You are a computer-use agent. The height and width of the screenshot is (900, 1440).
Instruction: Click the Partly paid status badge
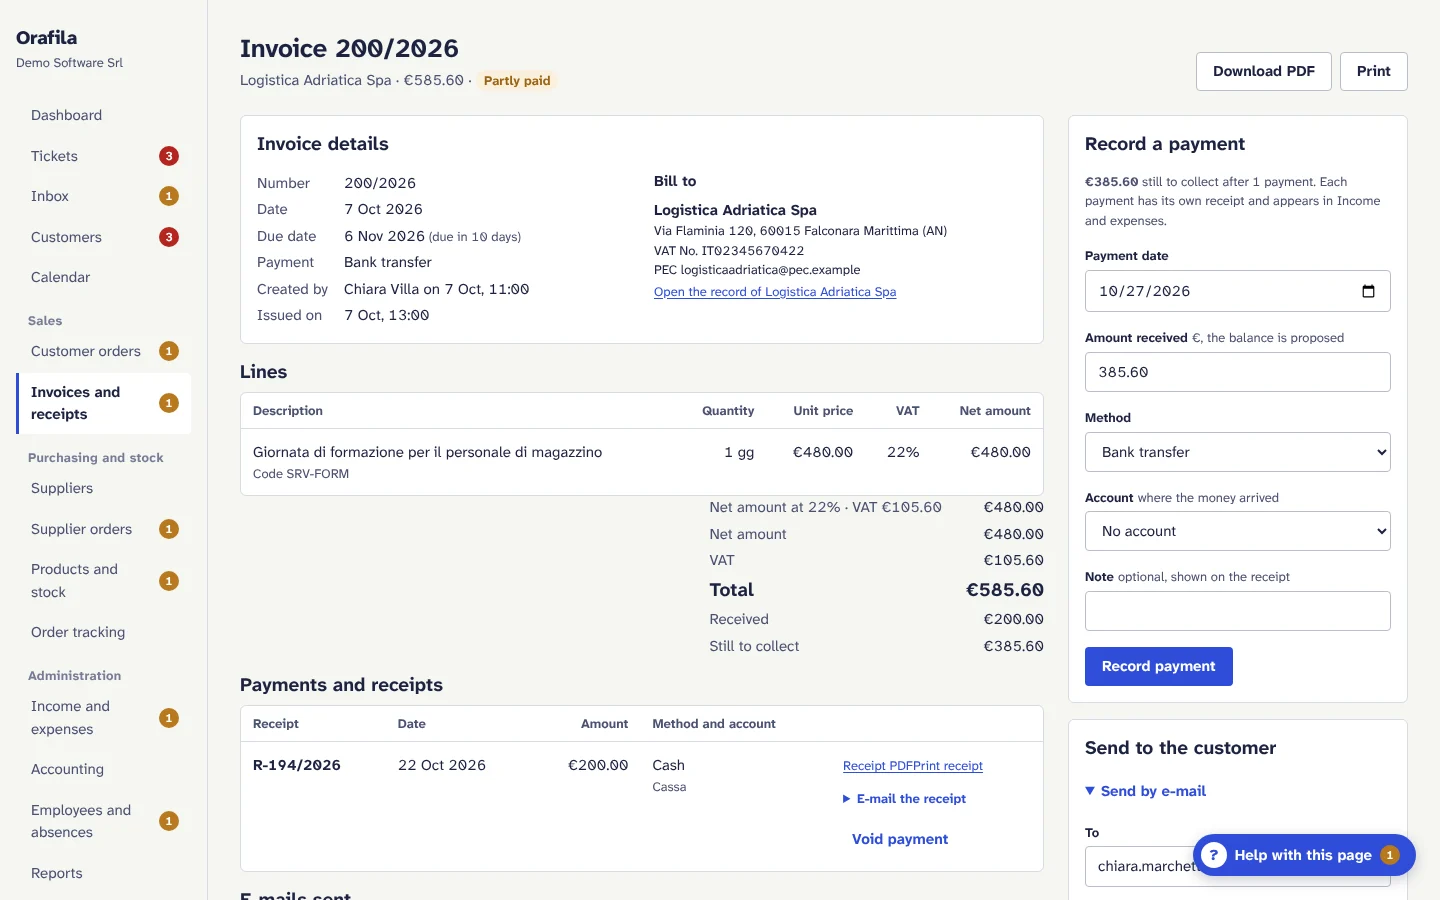517,81
